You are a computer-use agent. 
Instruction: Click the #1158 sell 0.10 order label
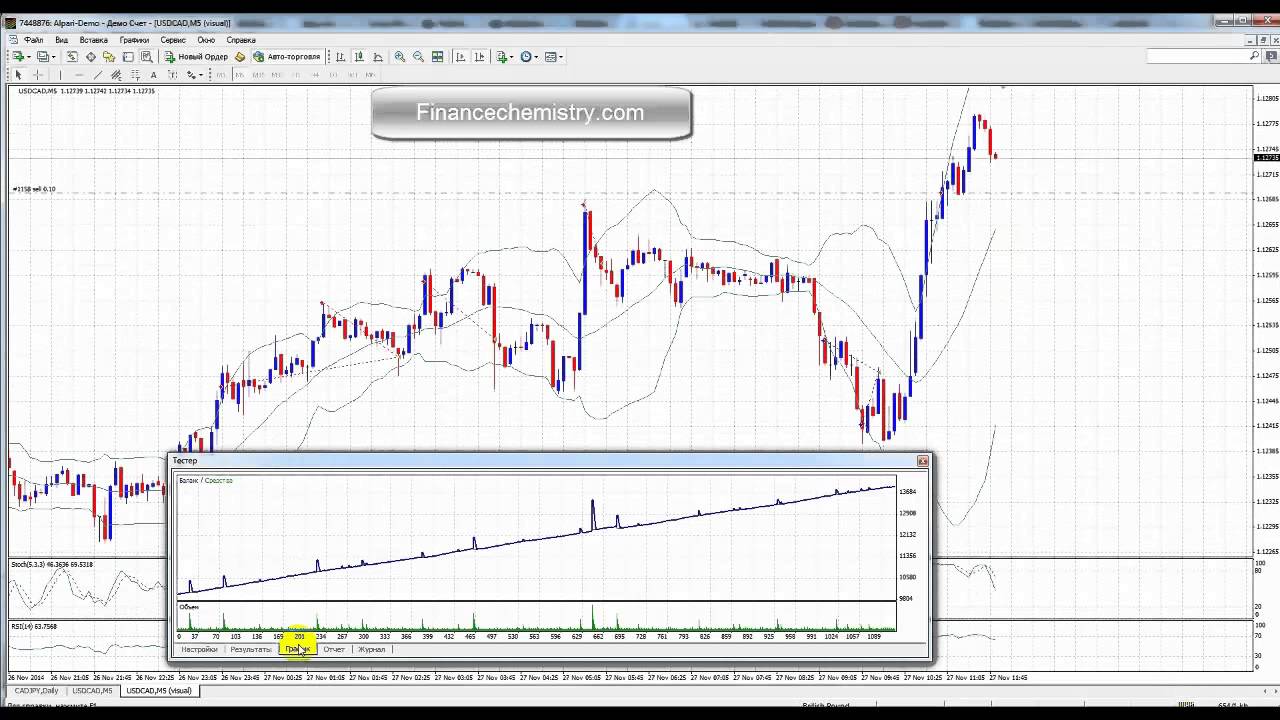pyautogui.click(x=34, y=189)
